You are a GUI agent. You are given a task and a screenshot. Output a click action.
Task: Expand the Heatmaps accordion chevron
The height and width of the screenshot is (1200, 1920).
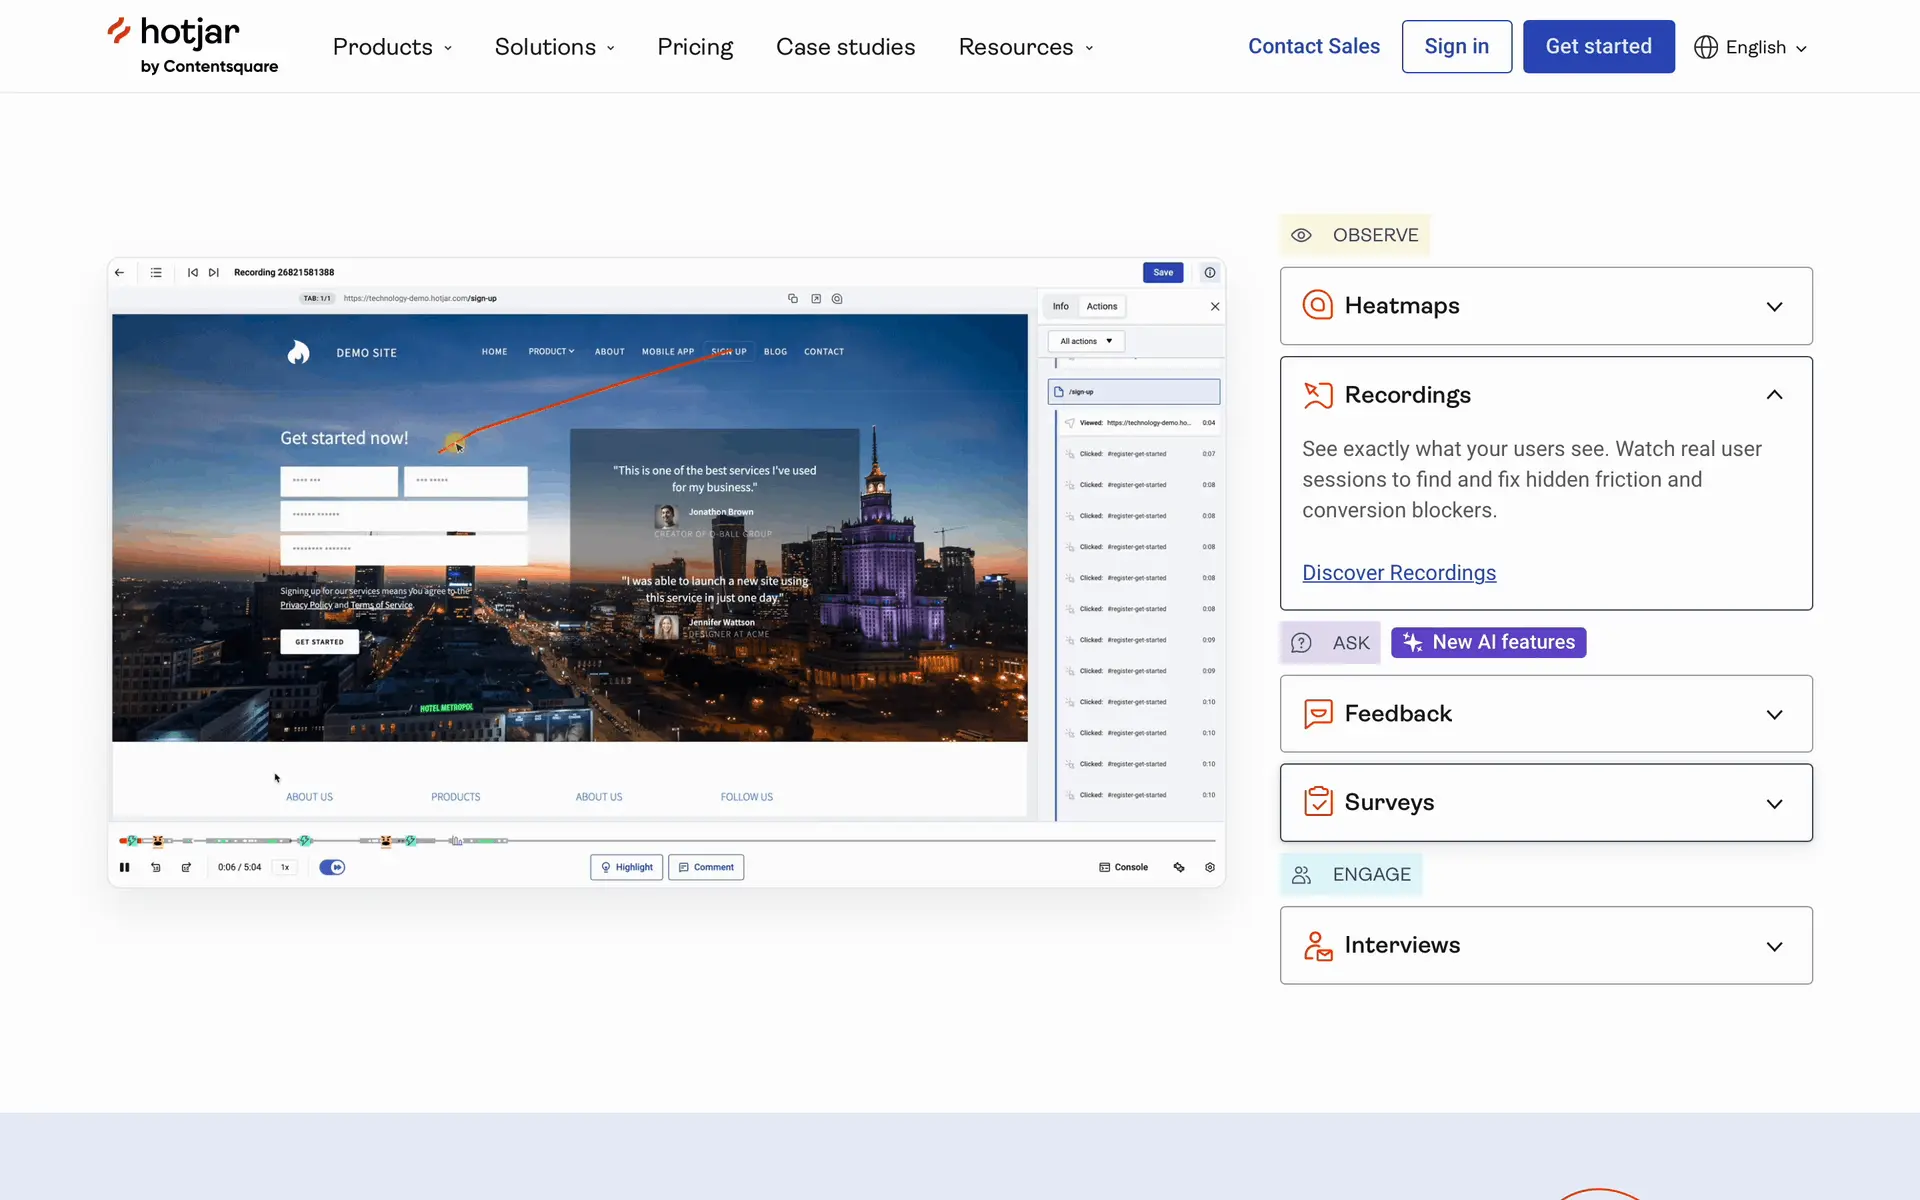tap(1774, 306)
